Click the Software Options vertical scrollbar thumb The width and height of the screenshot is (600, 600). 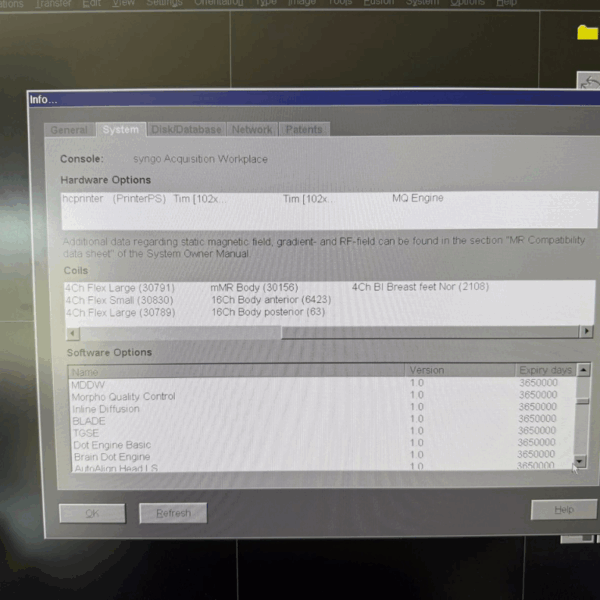pos(582,401)
